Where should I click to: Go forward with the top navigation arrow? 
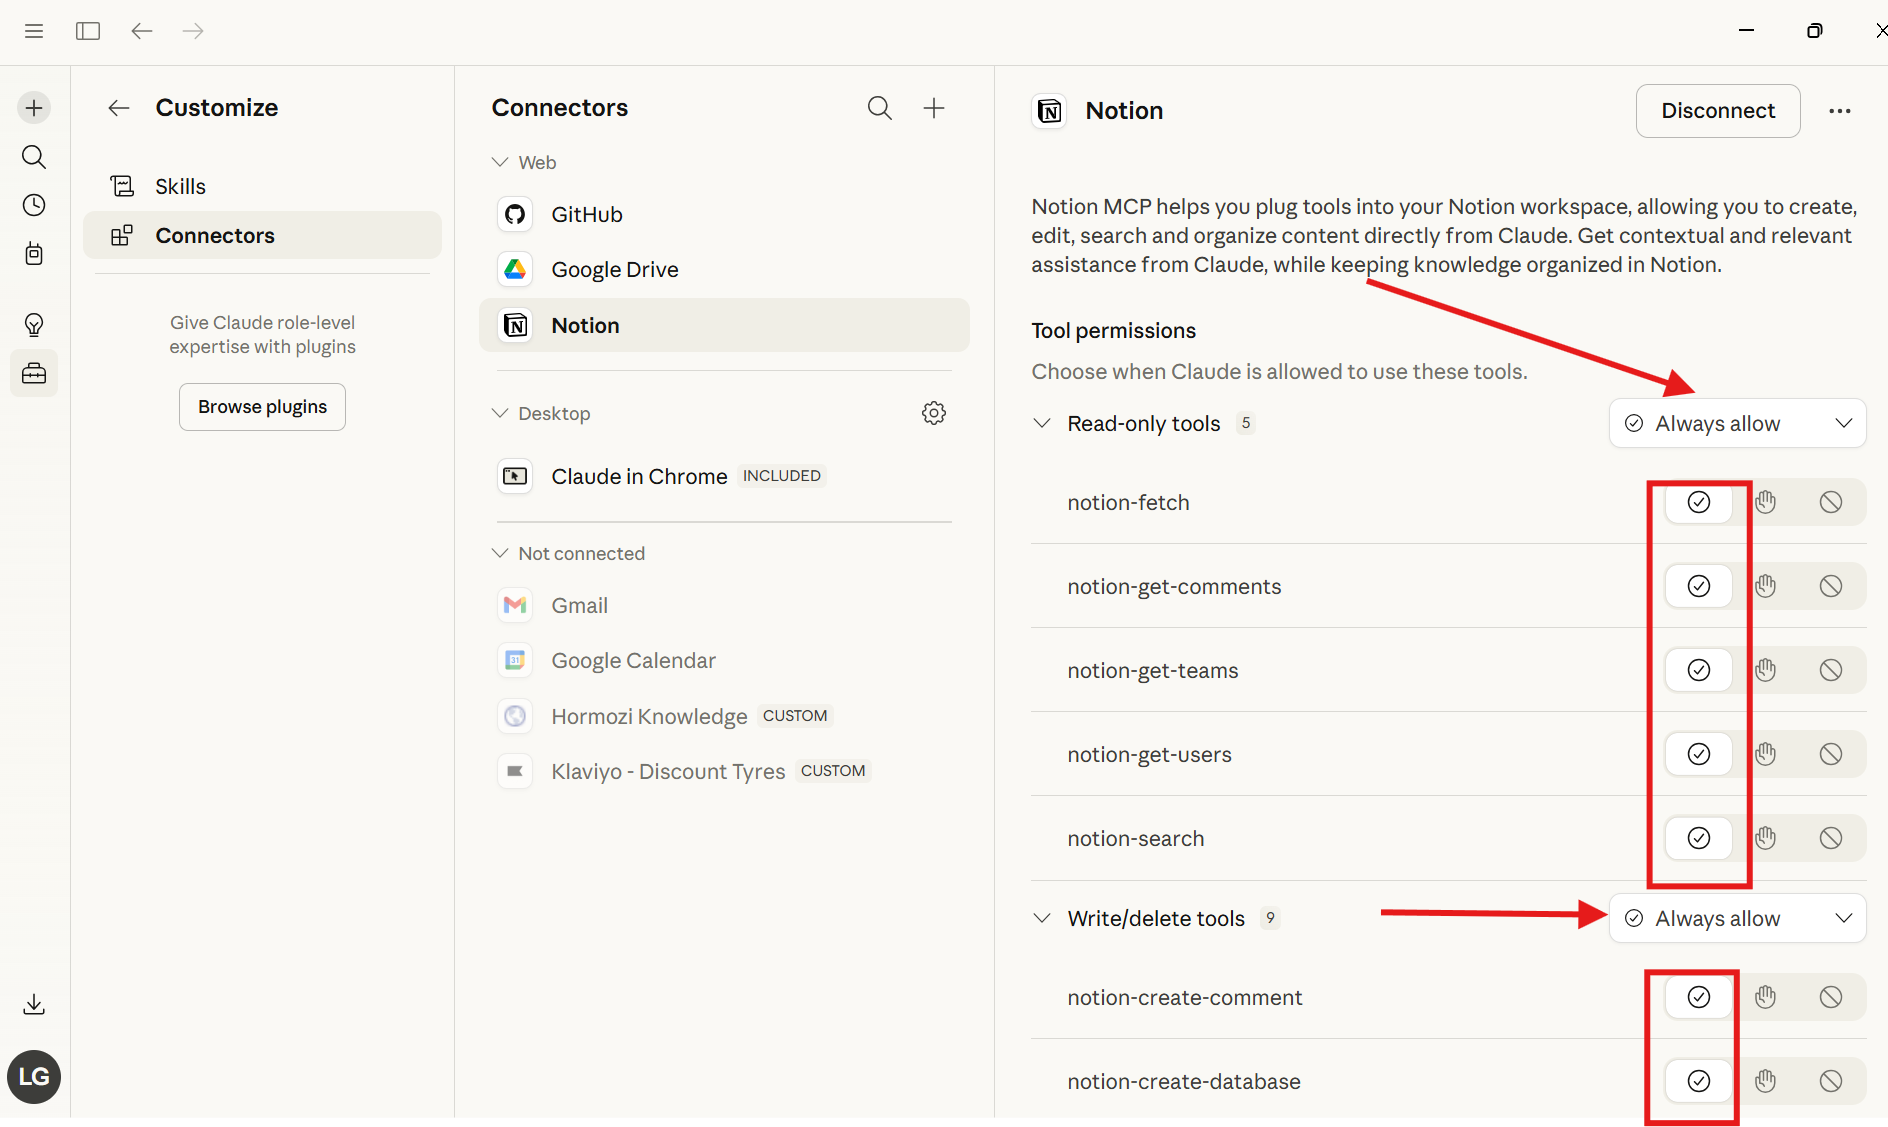[x=193, y=31]
